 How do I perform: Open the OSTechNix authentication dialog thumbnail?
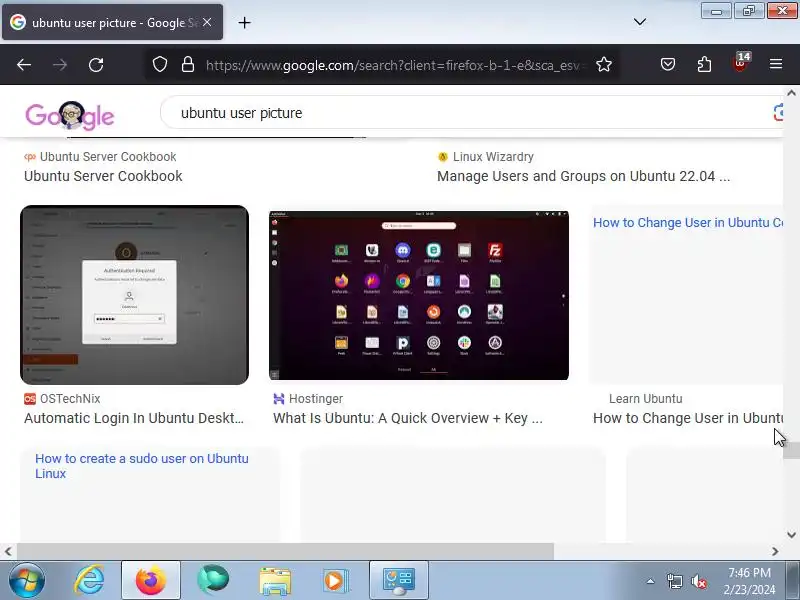[x=134, y=295]
